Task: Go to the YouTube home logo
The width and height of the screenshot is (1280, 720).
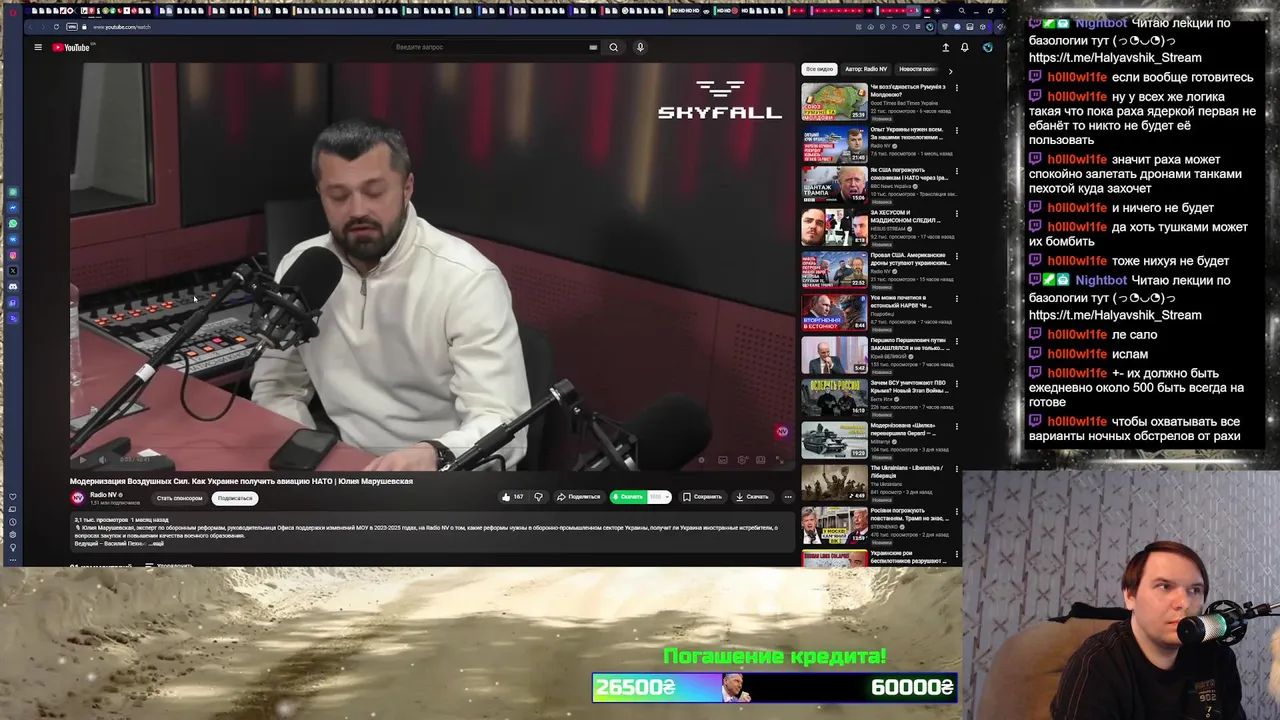Action: [x=71, y=47]
